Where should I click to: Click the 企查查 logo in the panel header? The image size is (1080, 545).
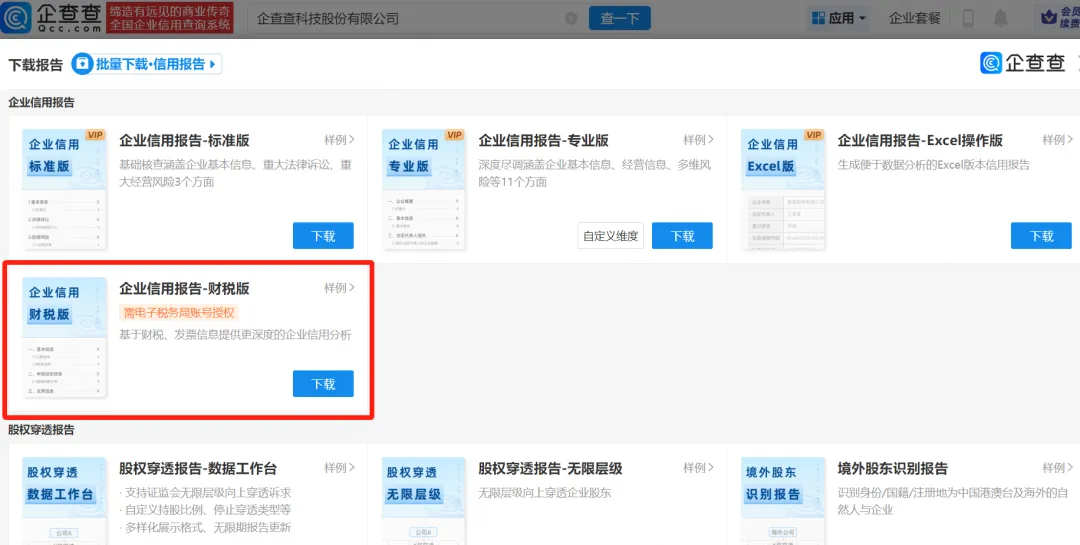1023,64
